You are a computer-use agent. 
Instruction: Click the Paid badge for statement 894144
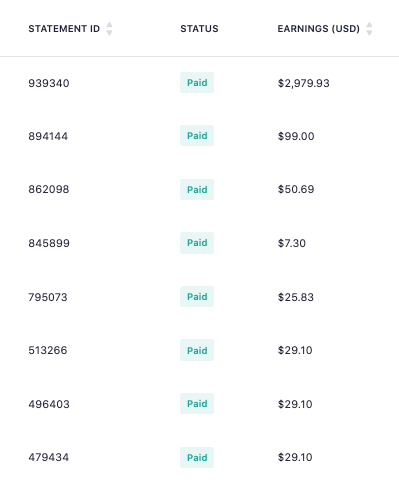[197, 135]
